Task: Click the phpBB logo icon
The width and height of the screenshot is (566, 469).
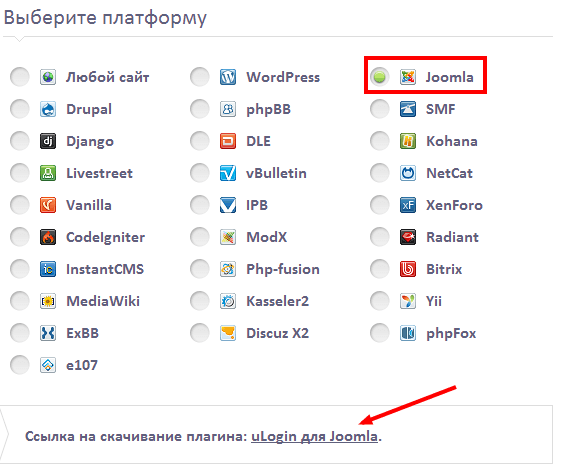Action: (x=228, y=109)
